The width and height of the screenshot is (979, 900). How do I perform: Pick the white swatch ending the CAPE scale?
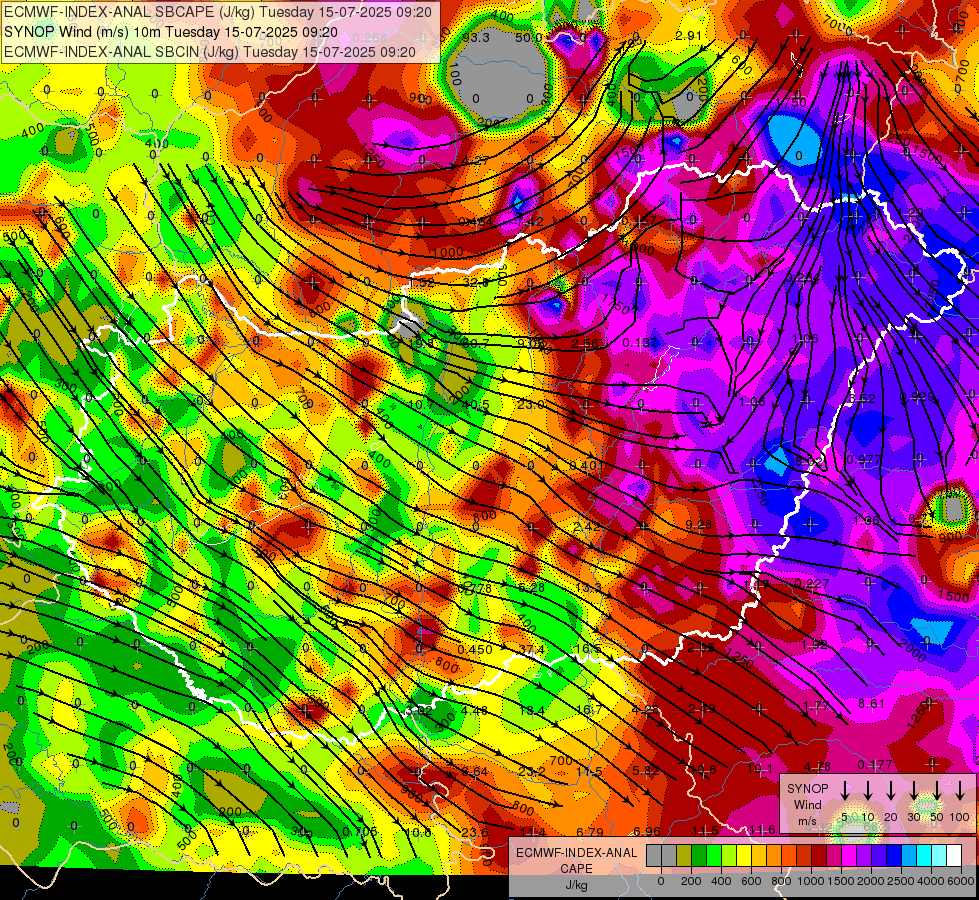(954, 856)
